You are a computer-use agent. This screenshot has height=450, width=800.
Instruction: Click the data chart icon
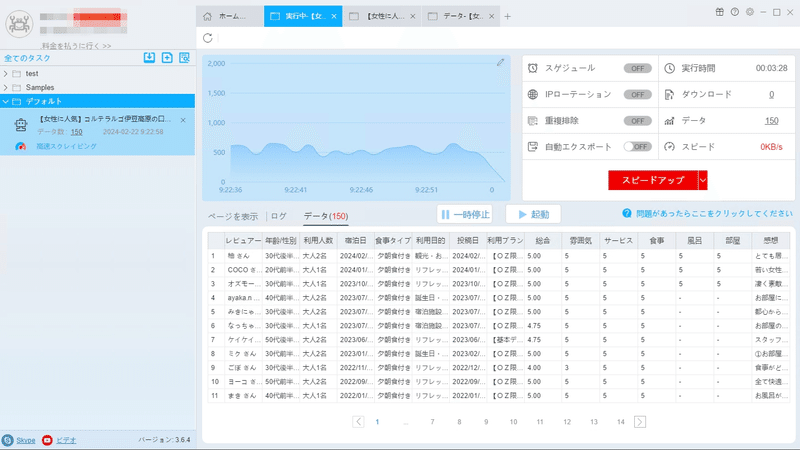pos(669,121)
